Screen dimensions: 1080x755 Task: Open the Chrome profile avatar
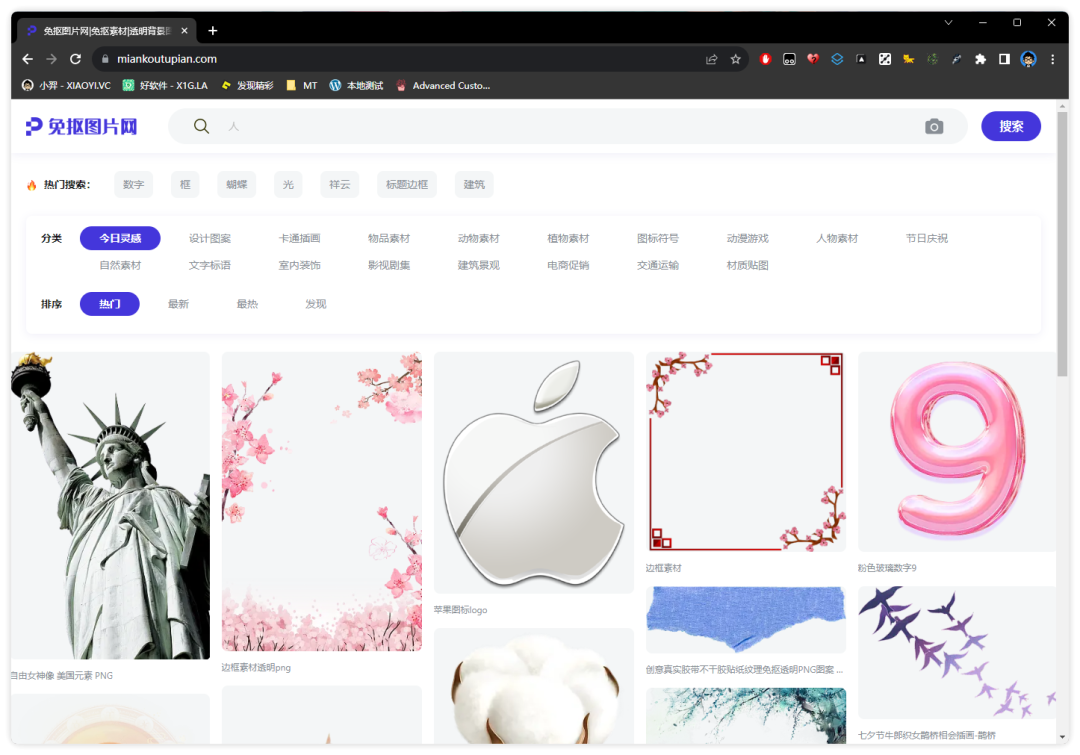1028,59
